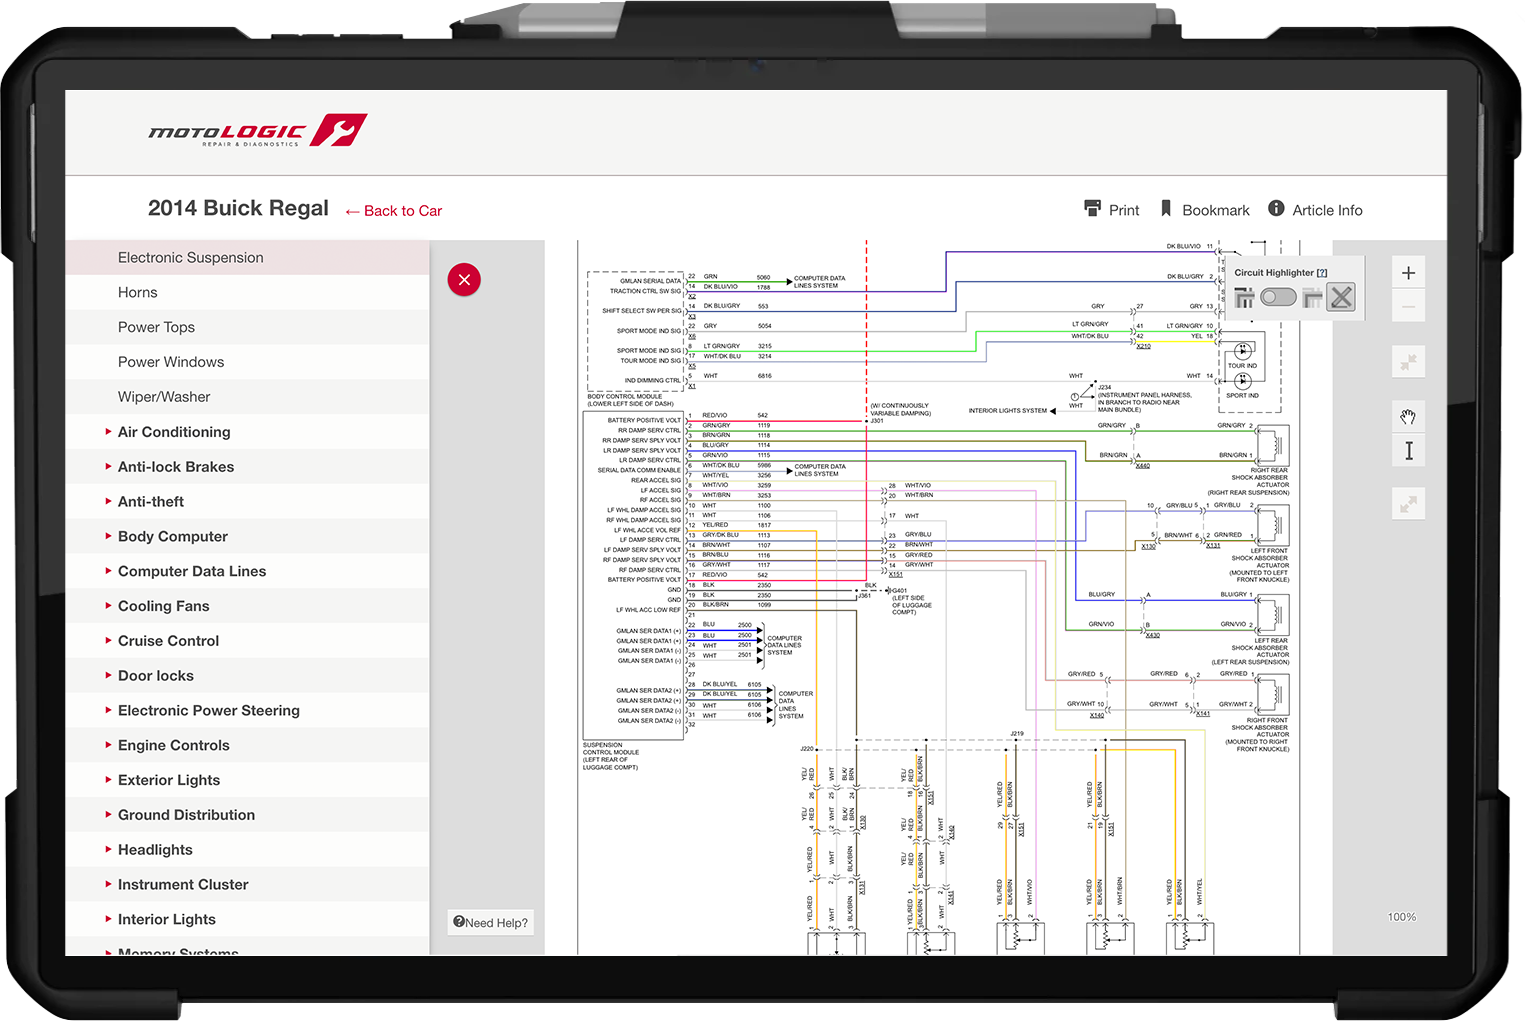
Task: Expand the Air Conditioning category arrow
Action: [x=108, y=432]
